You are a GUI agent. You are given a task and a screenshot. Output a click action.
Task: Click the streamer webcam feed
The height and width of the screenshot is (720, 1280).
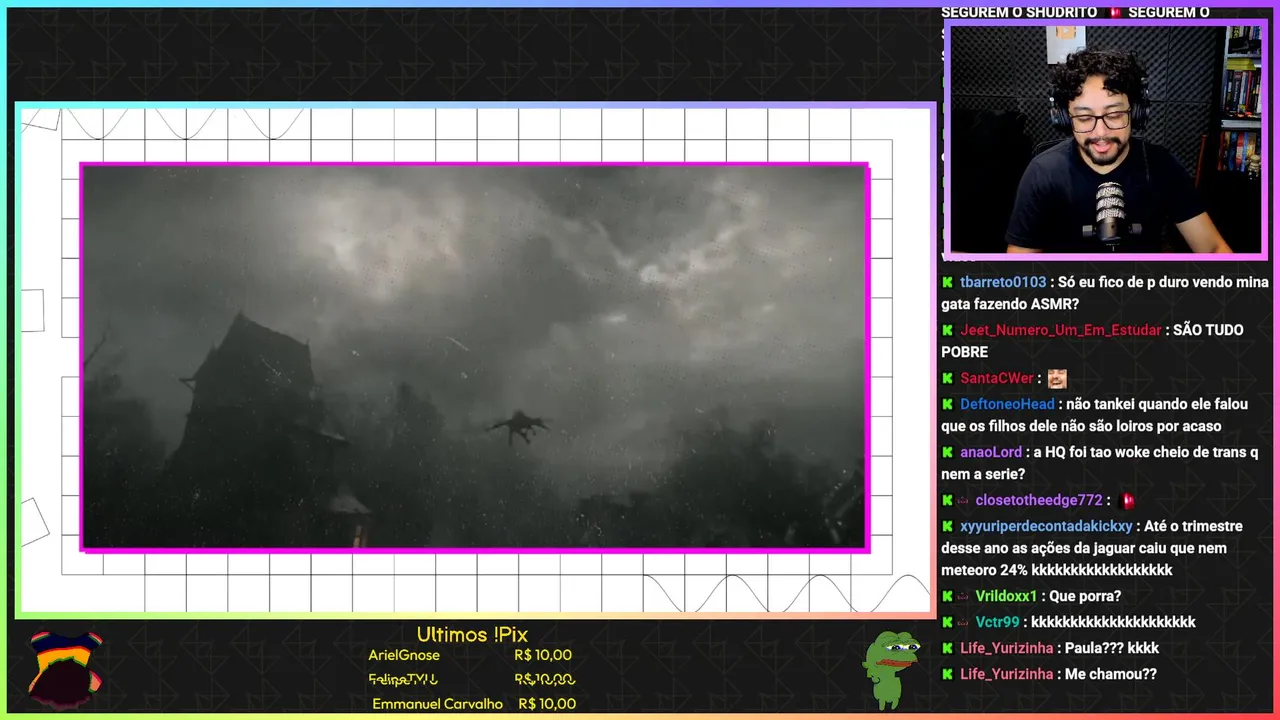1105,139
